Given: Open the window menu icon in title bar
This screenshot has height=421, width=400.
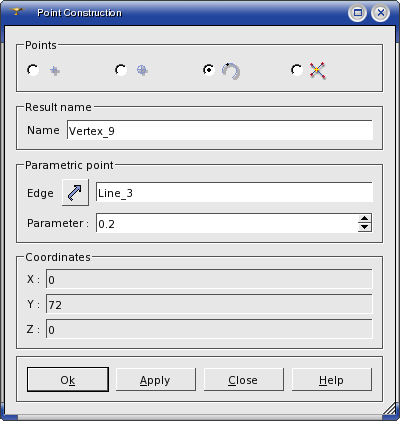Looking at the screenshot, I should click(16, 12).
